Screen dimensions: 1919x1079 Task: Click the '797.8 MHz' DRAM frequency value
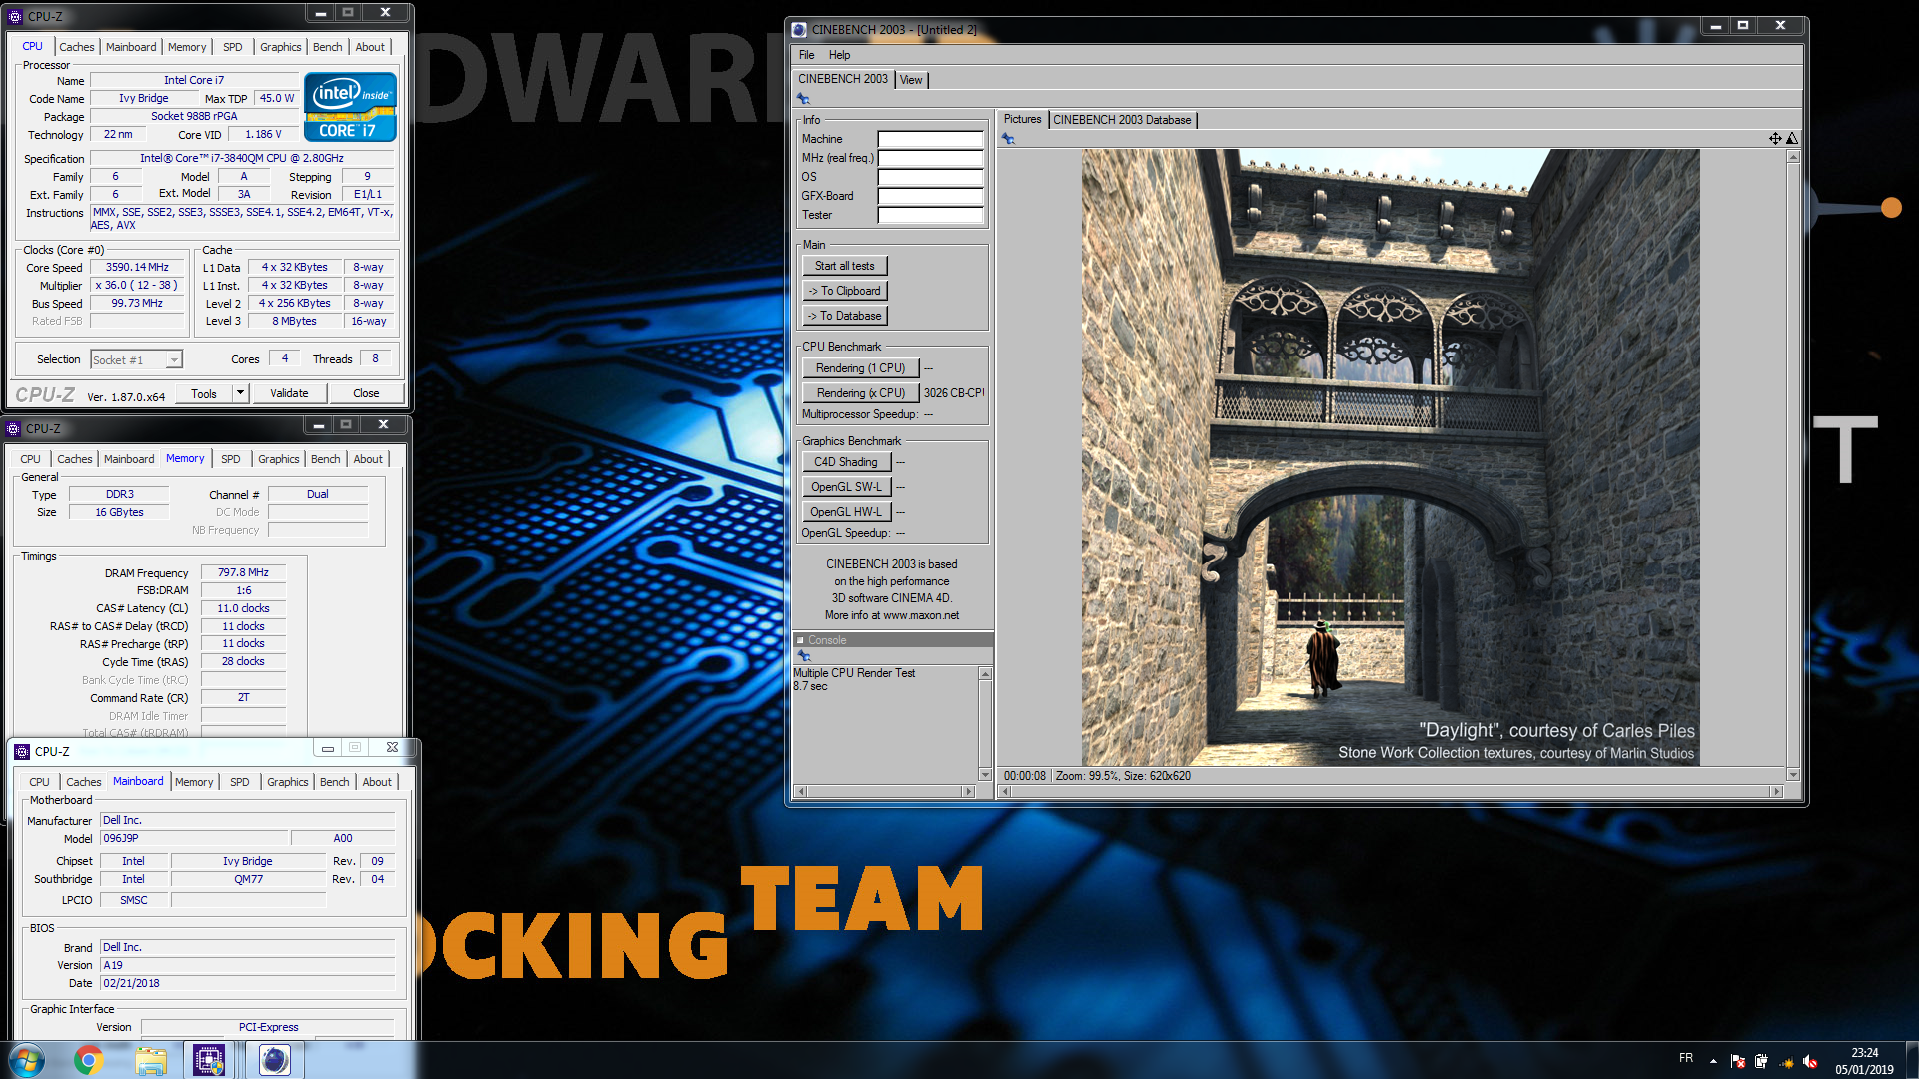point(243,573)
